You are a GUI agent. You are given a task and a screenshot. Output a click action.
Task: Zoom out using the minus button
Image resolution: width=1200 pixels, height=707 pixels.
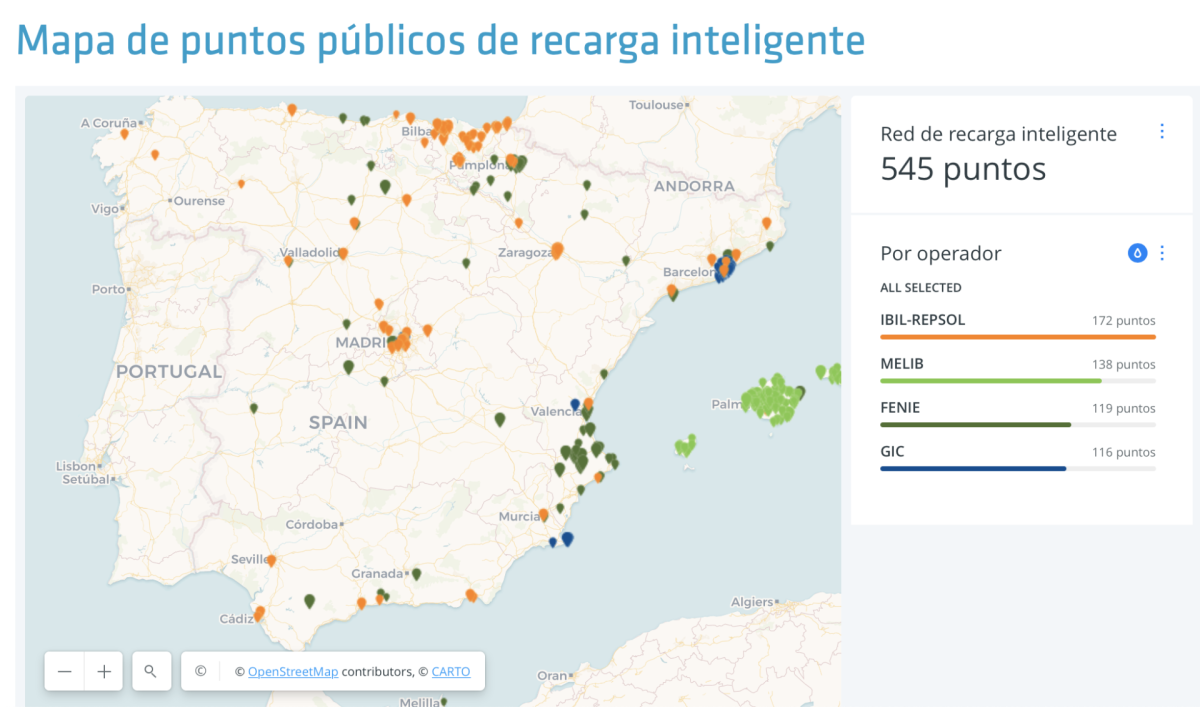point(64,671)
